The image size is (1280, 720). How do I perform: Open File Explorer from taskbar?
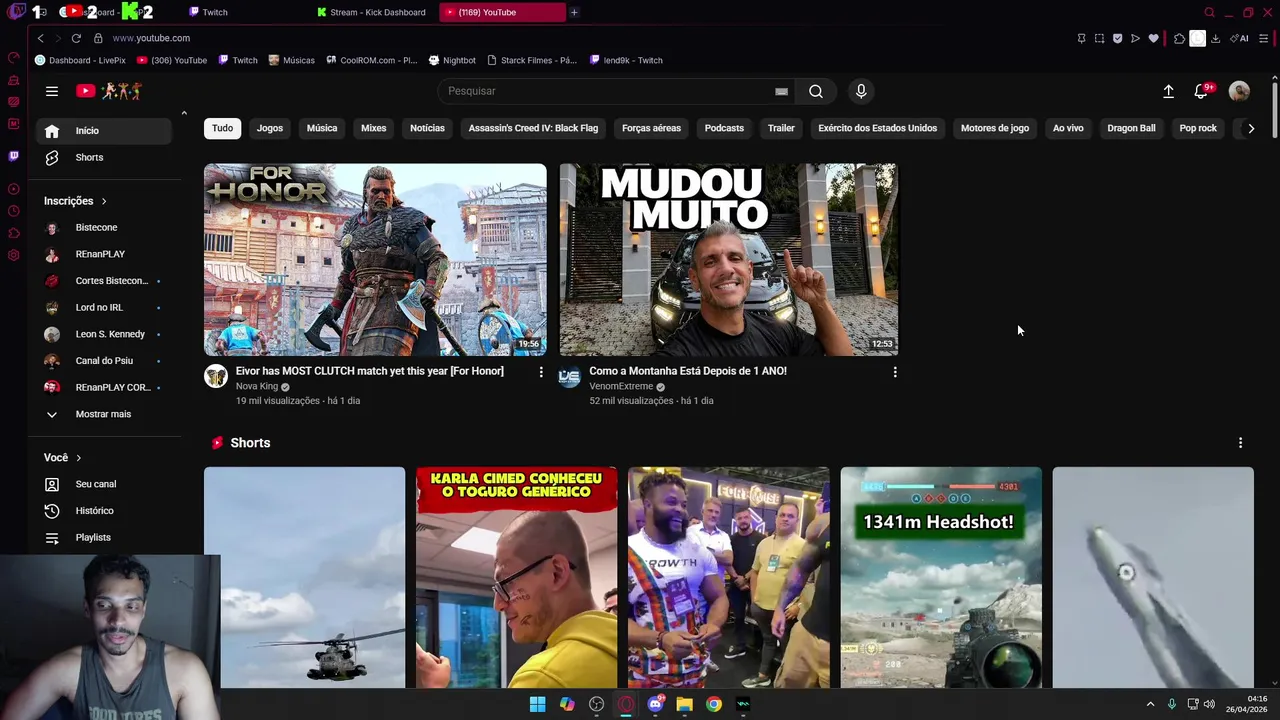click(x=684, y=704)
